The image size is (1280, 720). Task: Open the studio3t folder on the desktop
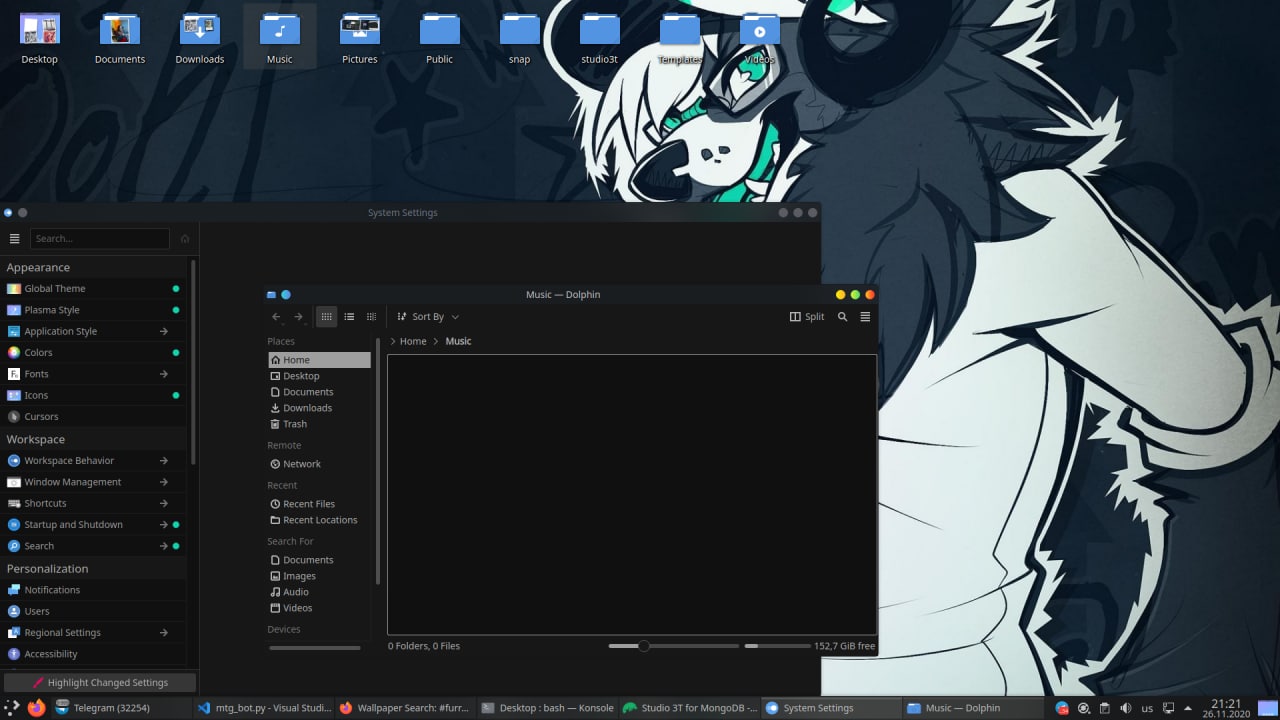(599, 37)
